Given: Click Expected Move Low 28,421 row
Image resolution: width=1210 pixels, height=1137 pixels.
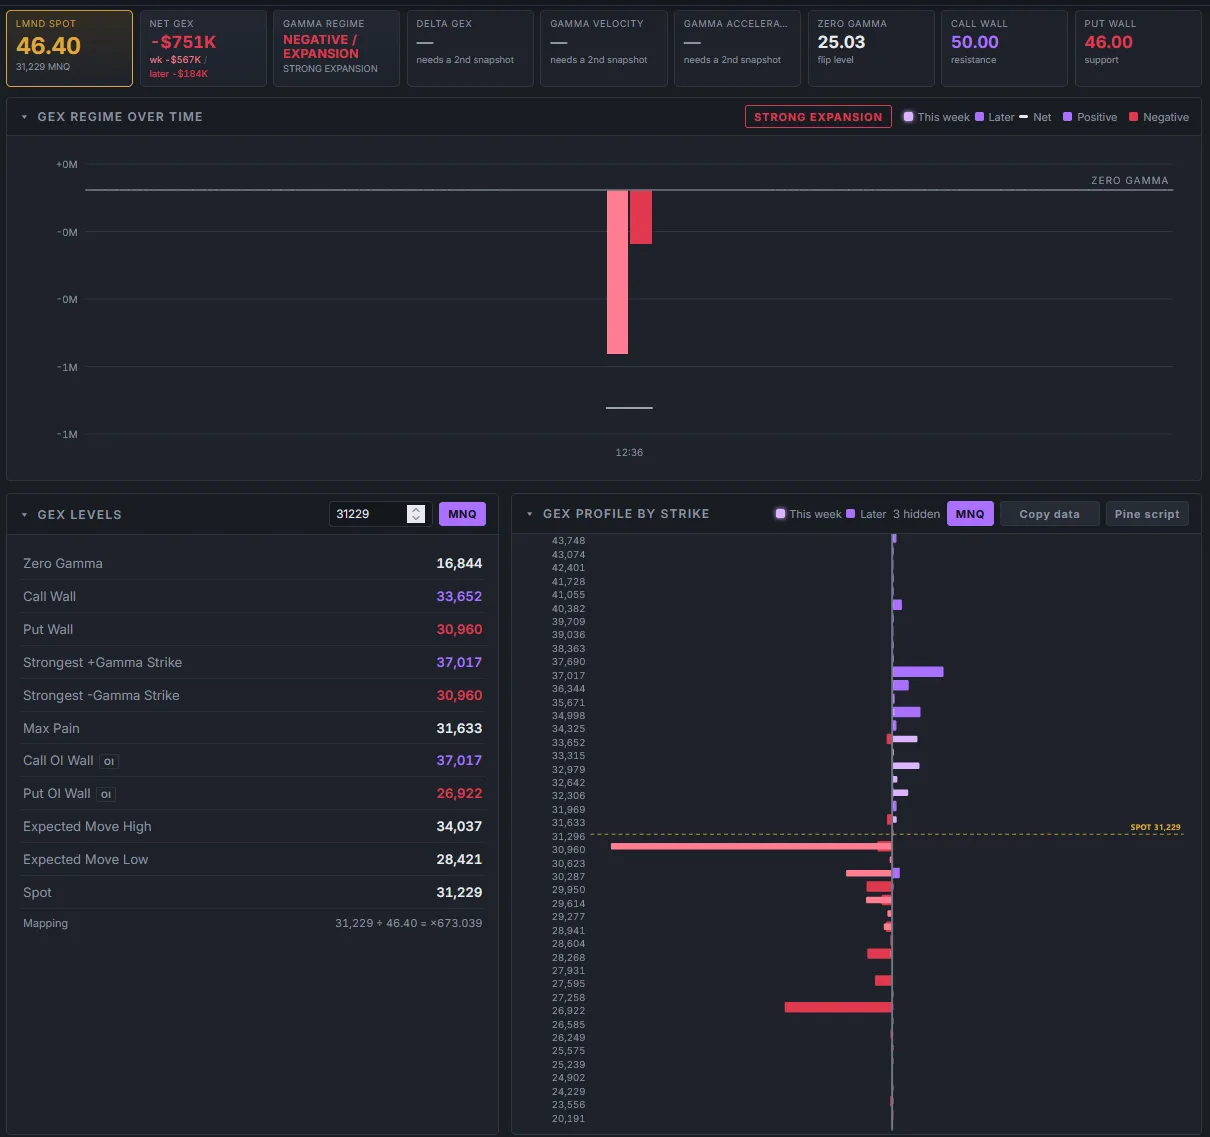Looking at the screenshot, I should click(x=252, y=860).
